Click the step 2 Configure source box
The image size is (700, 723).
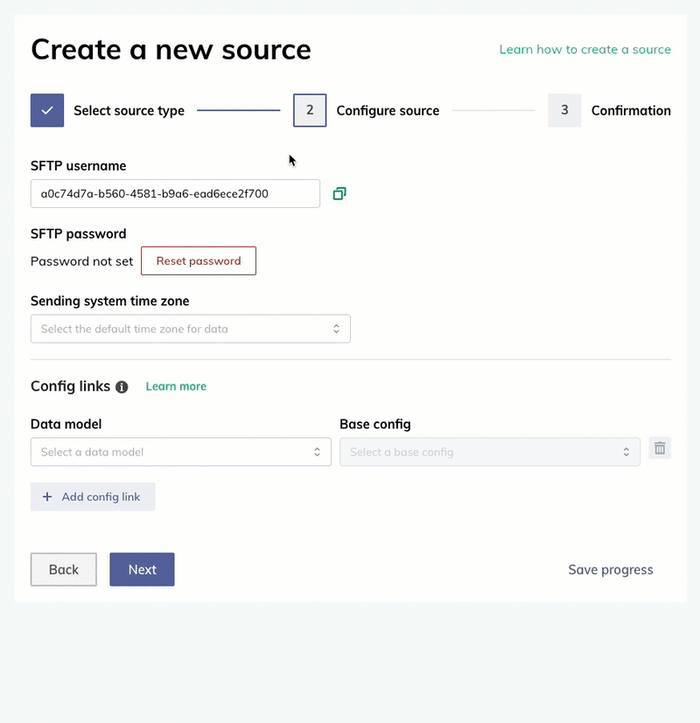pos(310,110)
